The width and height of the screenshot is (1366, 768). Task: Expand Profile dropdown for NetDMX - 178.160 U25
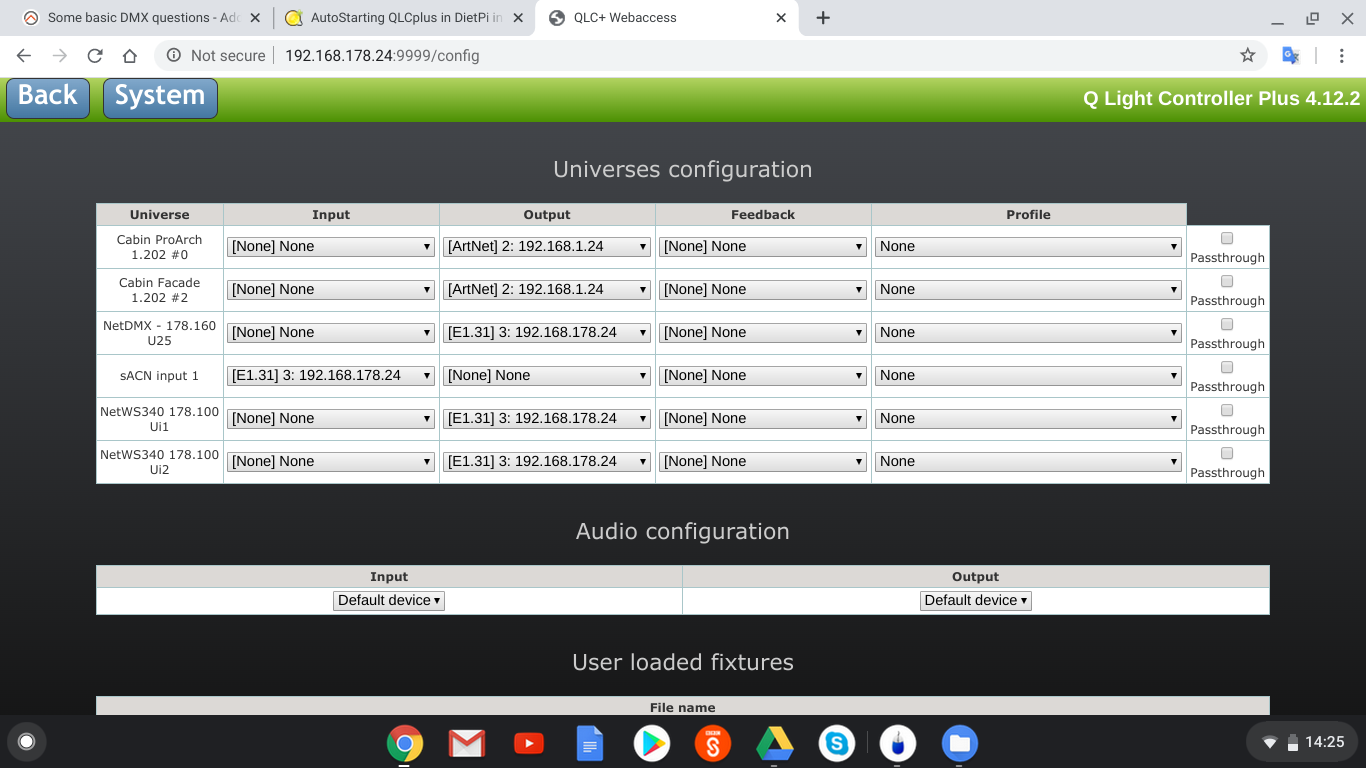tap(1029, 333)
